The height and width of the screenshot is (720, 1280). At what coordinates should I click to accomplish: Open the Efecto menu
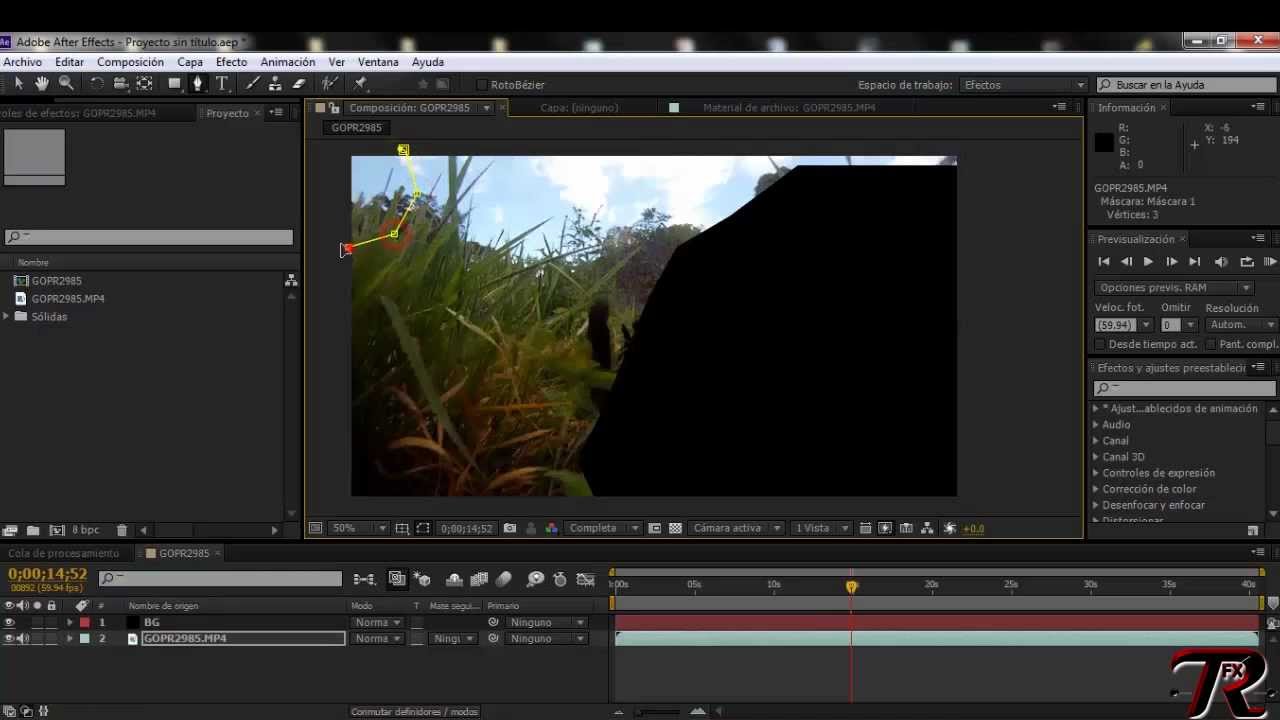point(231,62)
